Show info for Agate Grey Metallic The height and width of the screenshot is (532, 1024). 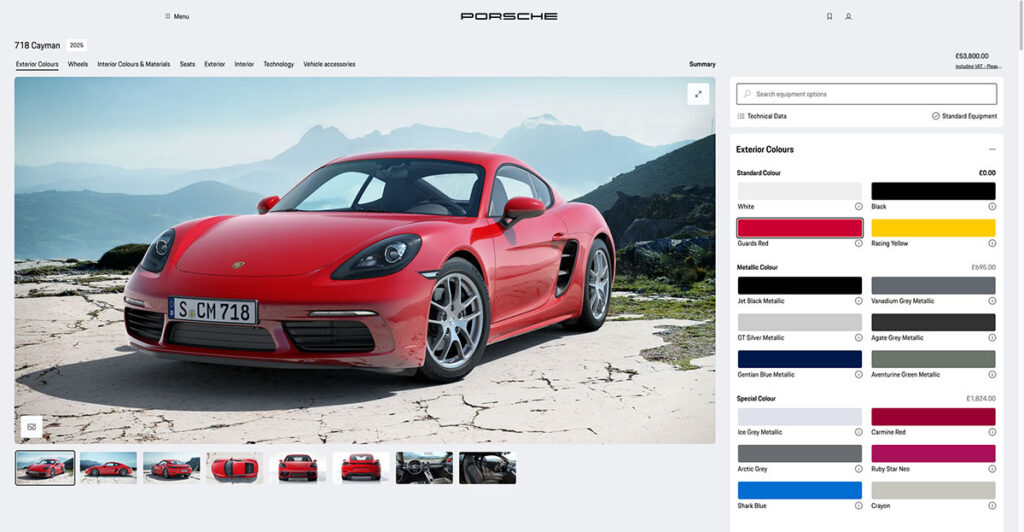pyautogui.click(x=992, y=337)
